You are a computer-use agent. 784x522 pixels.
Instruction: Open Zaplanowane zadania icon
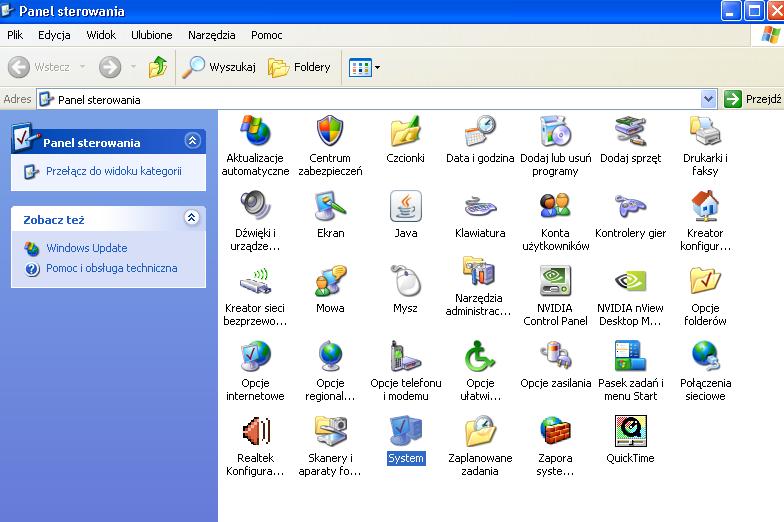[480, 431]
